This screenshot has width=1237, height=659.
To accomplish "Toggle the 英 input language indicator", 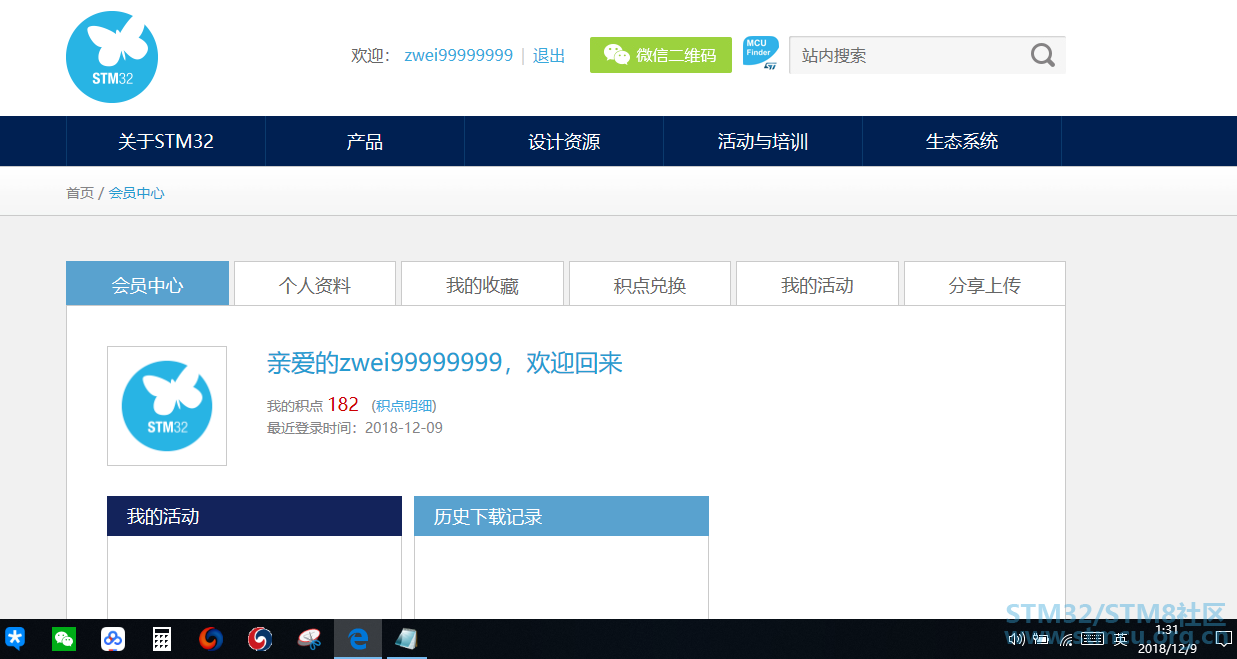I will point(1121,639).
